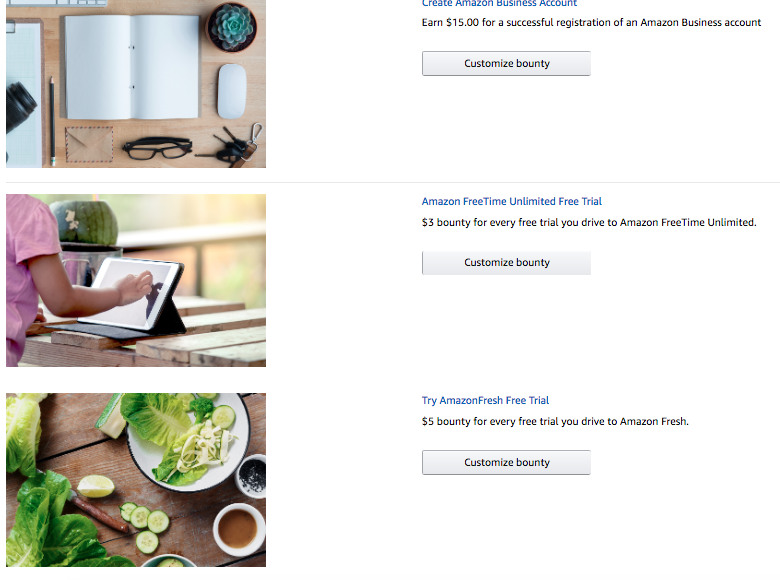The image size is (780, 580).
Task: Click the child using tablet image
Action: 136,281
